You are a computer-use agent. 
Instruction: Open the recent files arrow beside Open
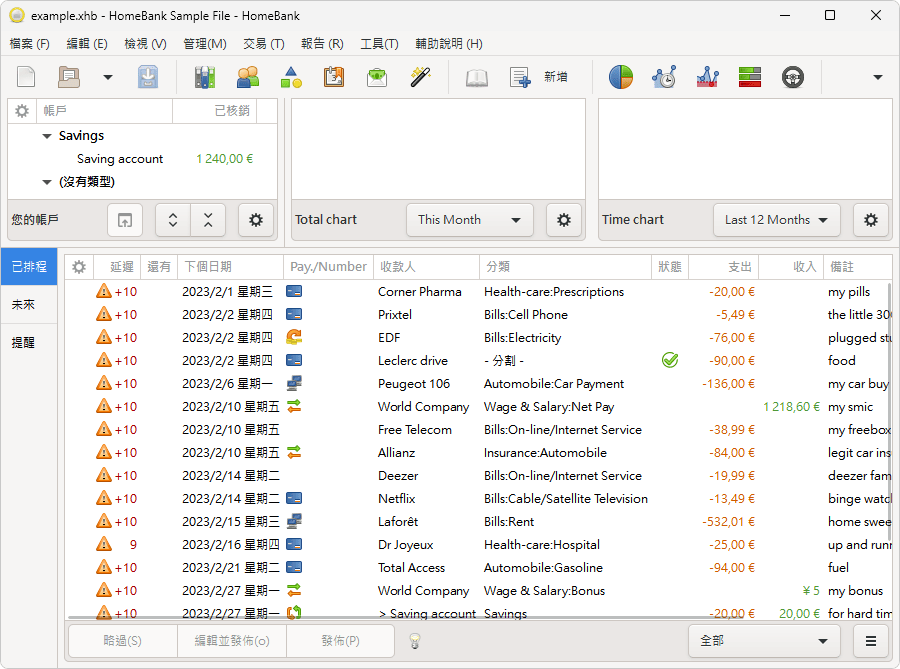click(107, 77)
